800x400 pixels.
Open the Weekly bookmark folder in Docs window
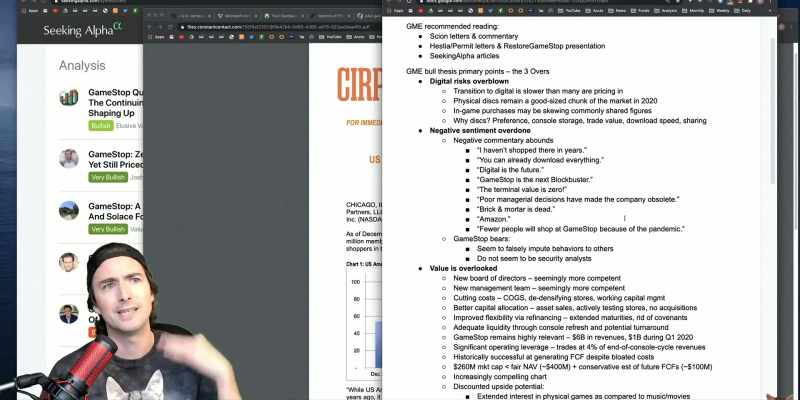(718, 11)
